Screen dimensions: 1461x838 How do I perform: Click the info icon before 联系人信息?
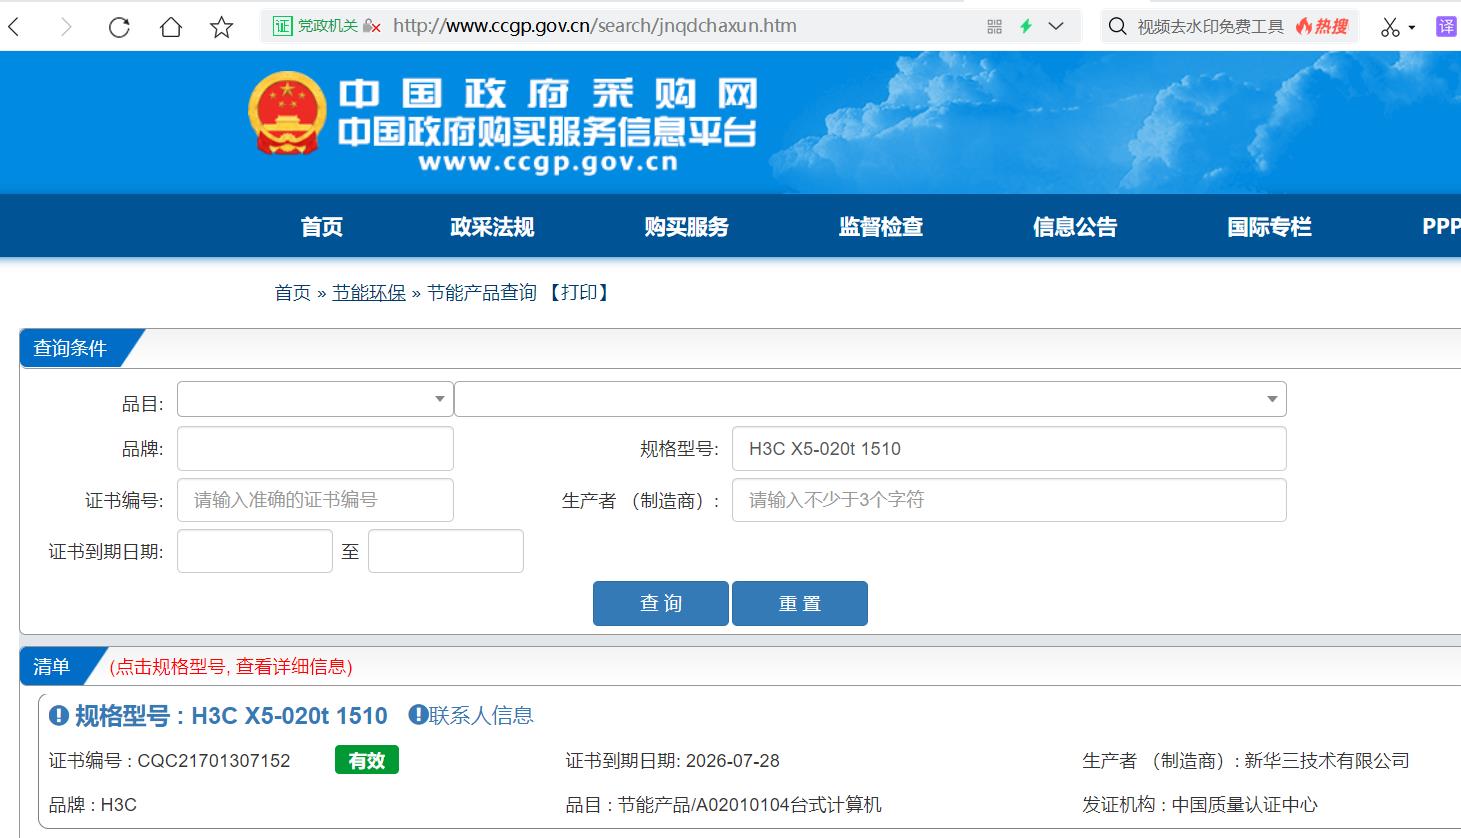pos(418,715)
